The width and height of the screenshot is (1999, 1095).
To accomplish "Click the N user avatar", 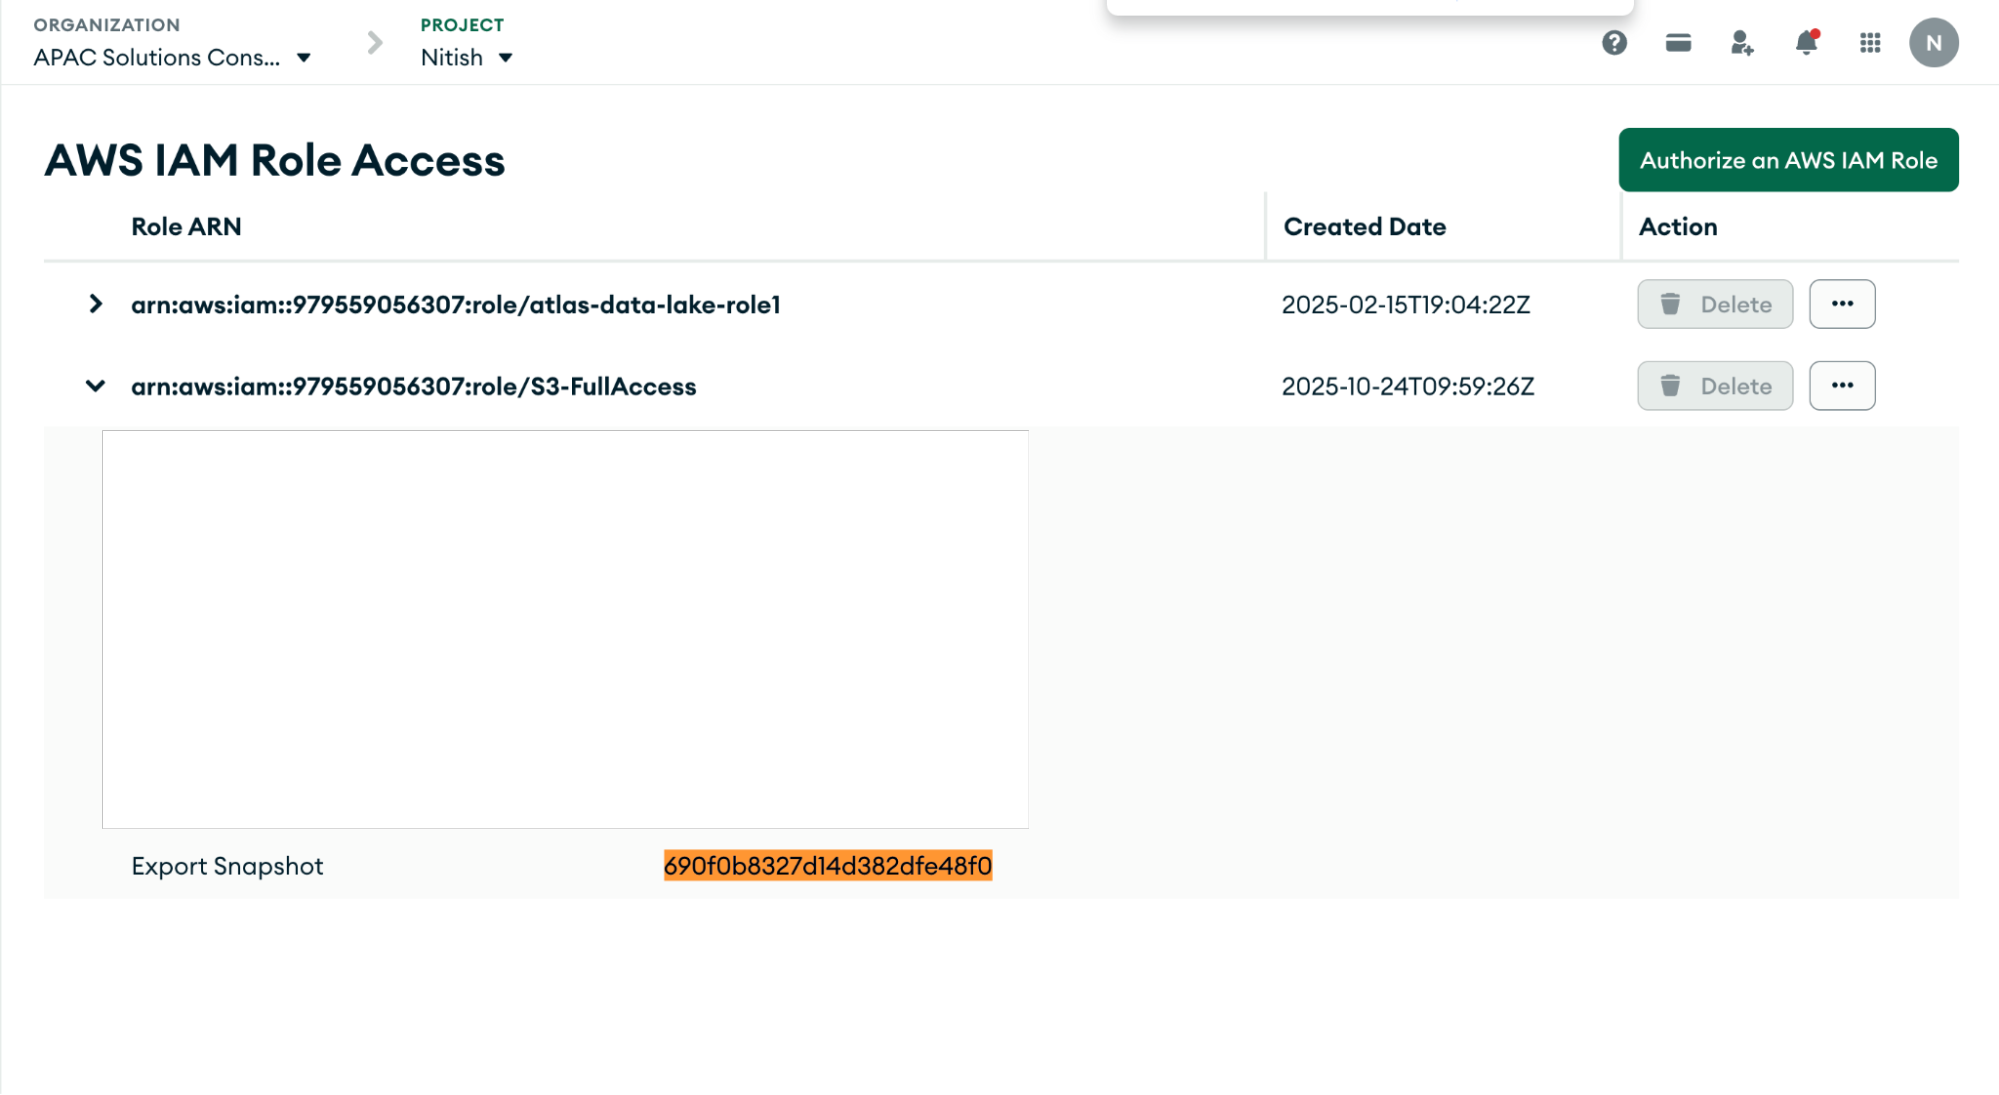I will [1933, 43].
